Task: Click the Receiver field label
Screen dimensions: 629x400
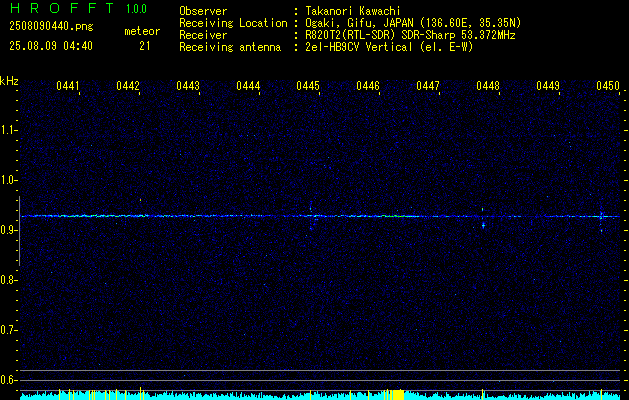Action: click(x=203, y=35)
